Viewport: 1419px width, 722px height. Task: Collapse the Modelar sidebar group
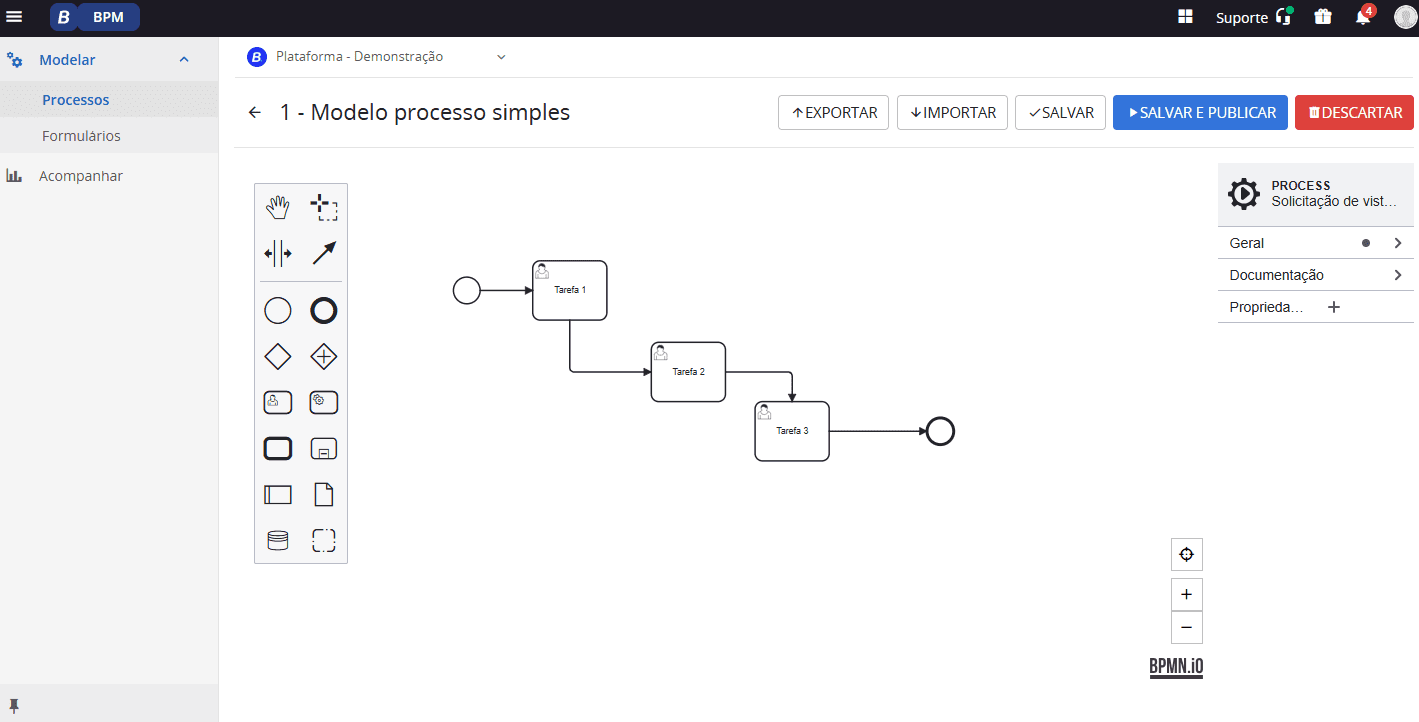click(x=183, y=60)
